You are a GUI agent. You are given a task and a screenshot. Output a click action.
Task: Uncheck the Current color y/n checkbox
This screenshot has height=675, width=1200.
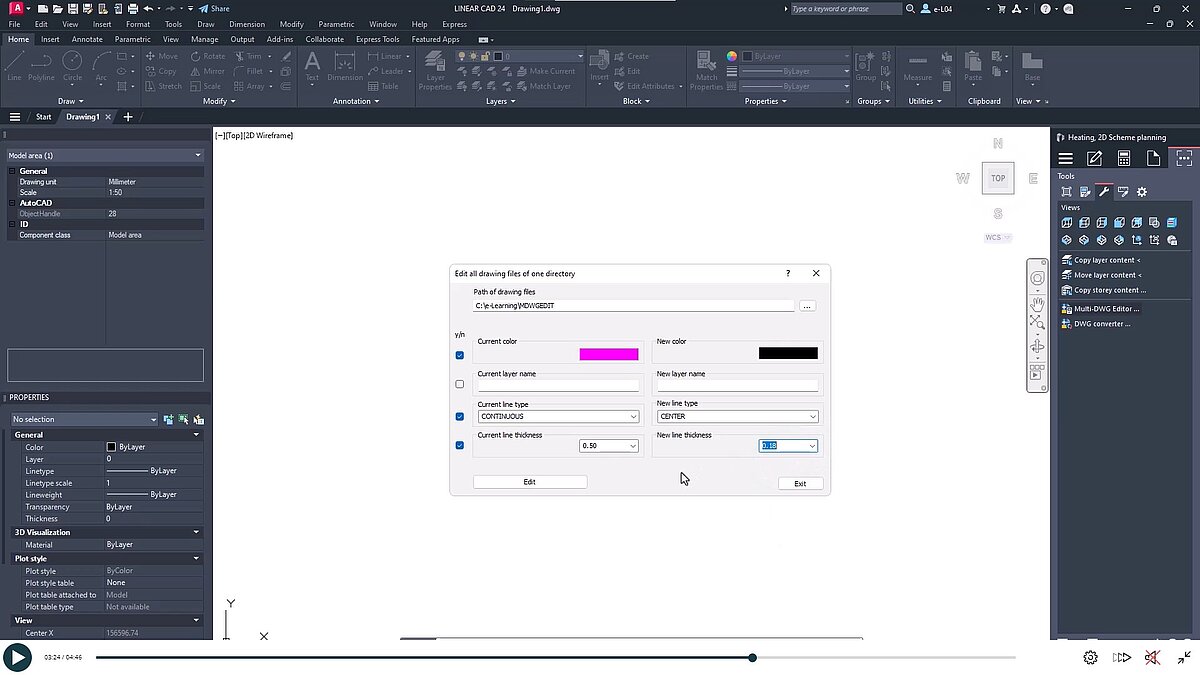tap(459, 355)
